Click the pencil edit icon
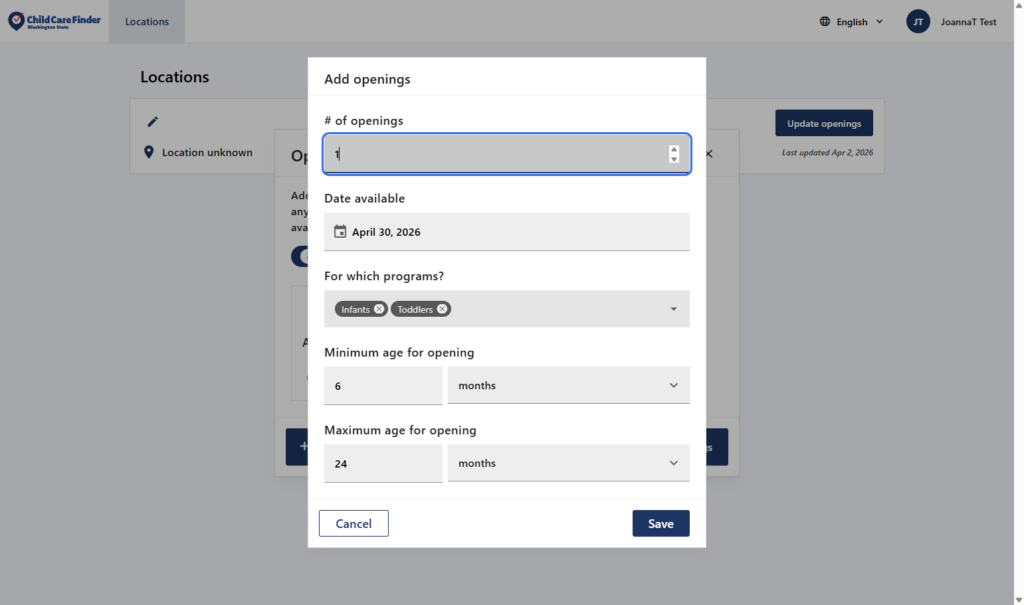1024x605 pixels. click(153, 122)
